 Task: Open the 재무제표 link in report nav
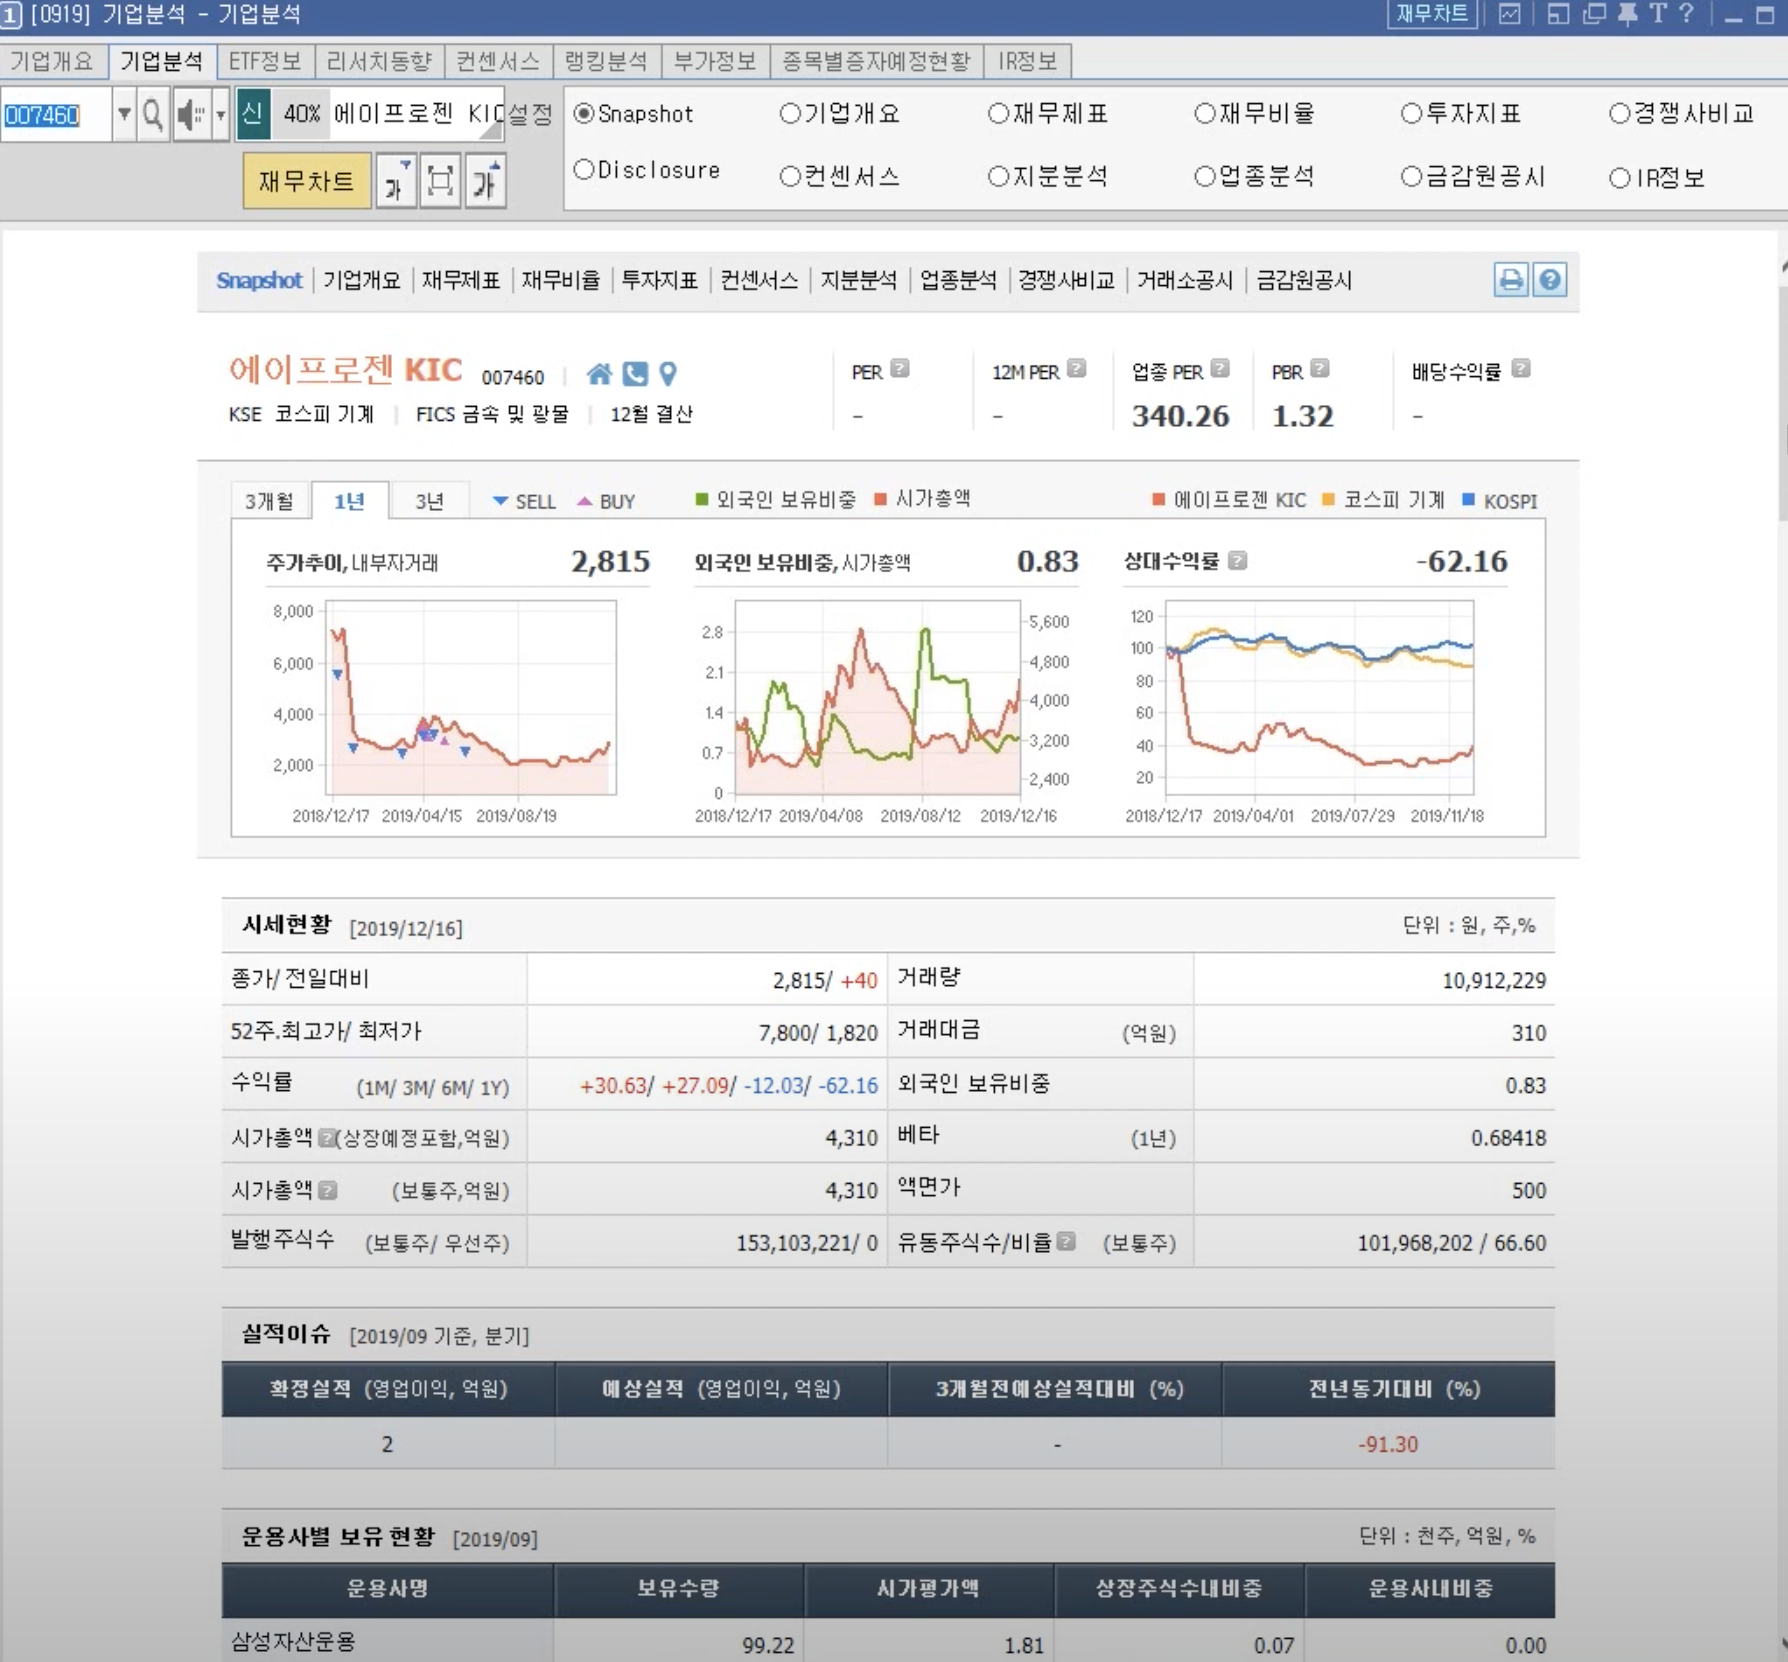click(x=461, y=280)
